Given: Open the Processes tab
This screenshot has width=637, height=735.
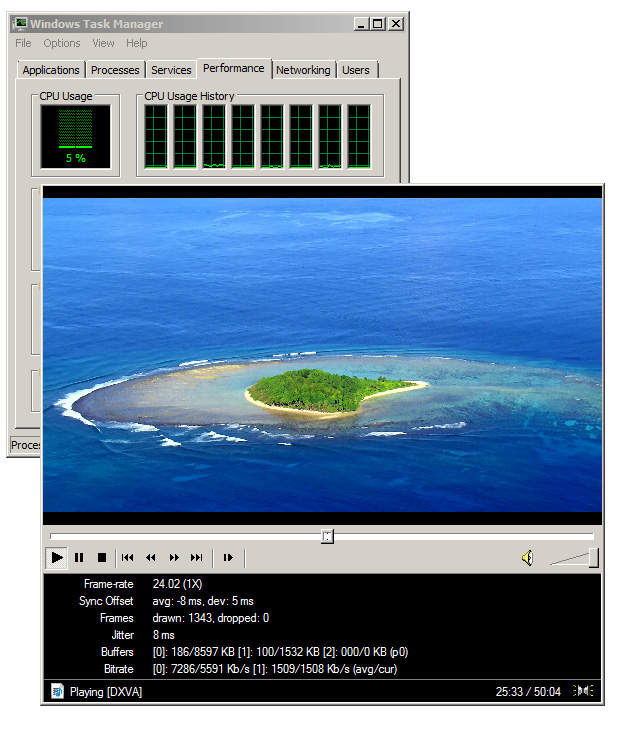Looking at the screenshot, I should point(115,70).
